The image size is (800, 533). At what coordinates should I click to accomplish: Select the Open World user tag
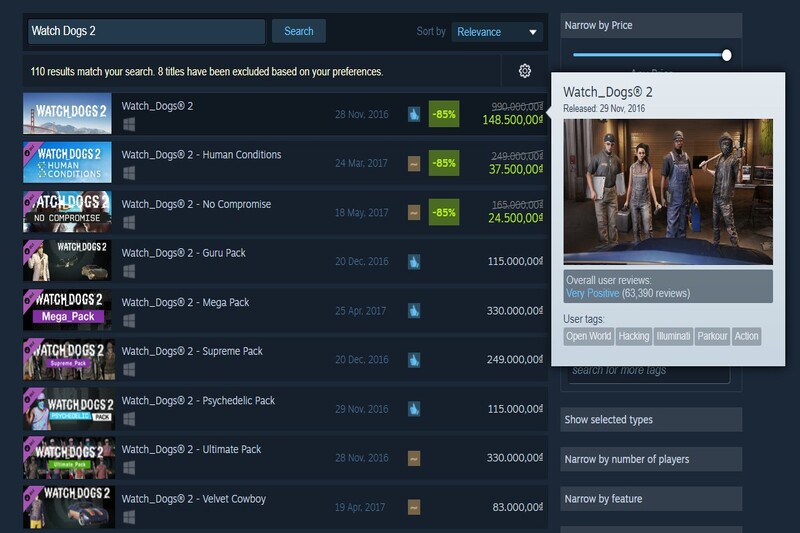588,336
